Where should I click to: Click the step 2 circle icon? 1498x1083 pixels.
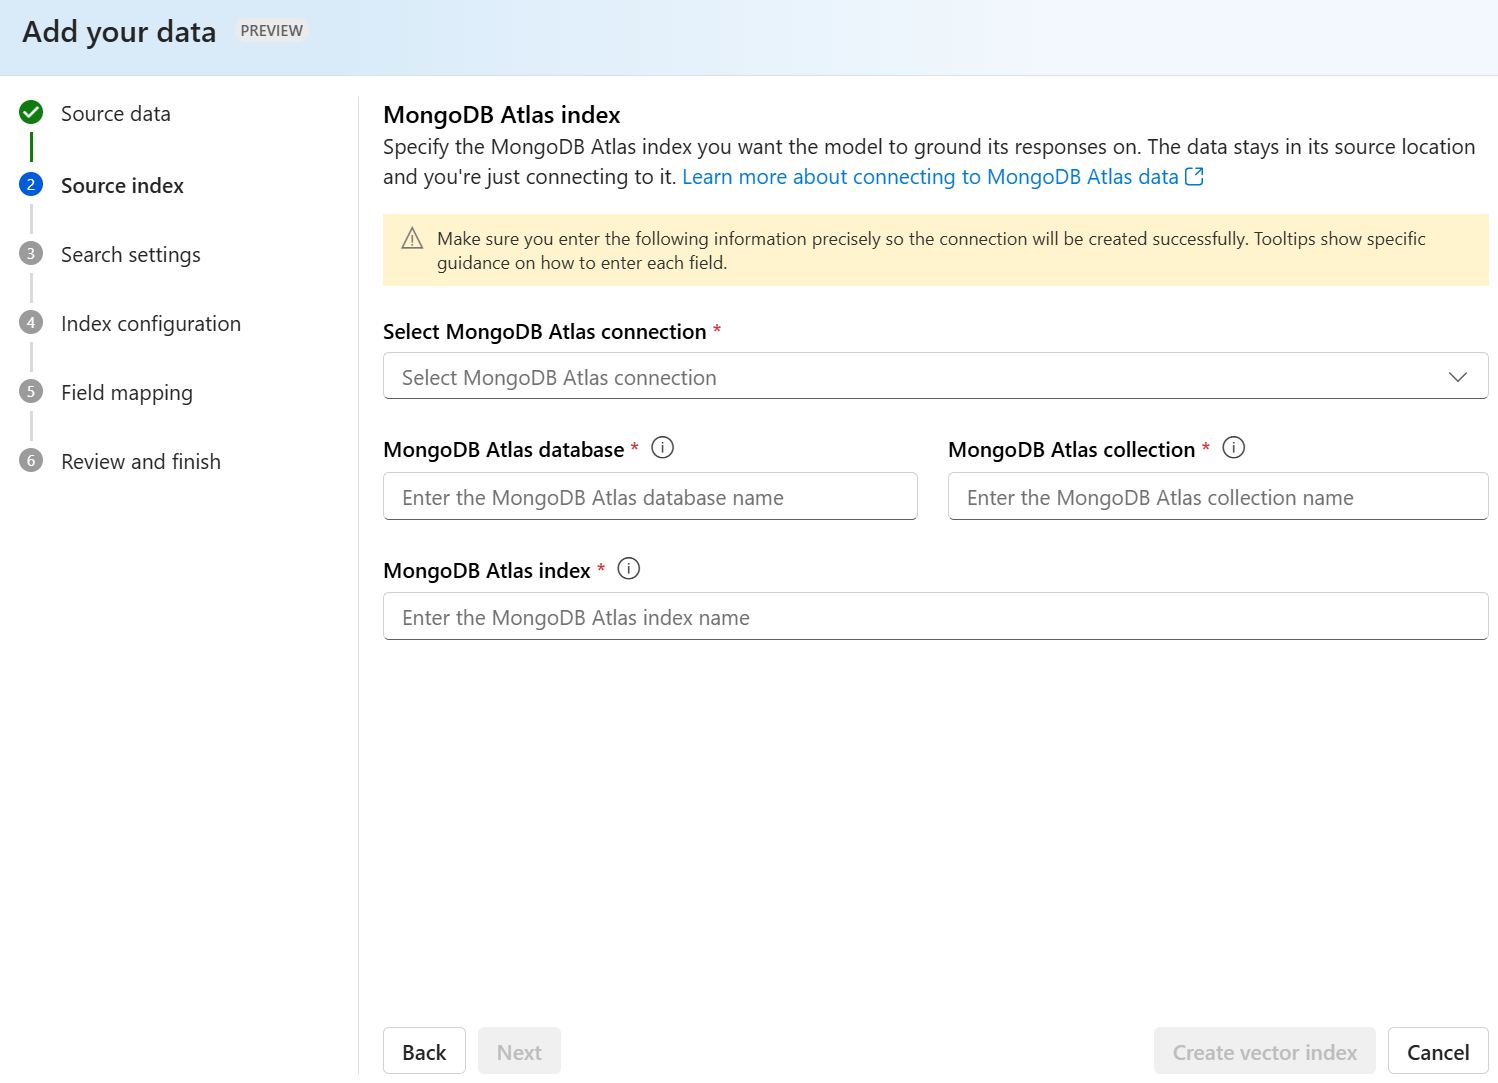click(31, 185)
